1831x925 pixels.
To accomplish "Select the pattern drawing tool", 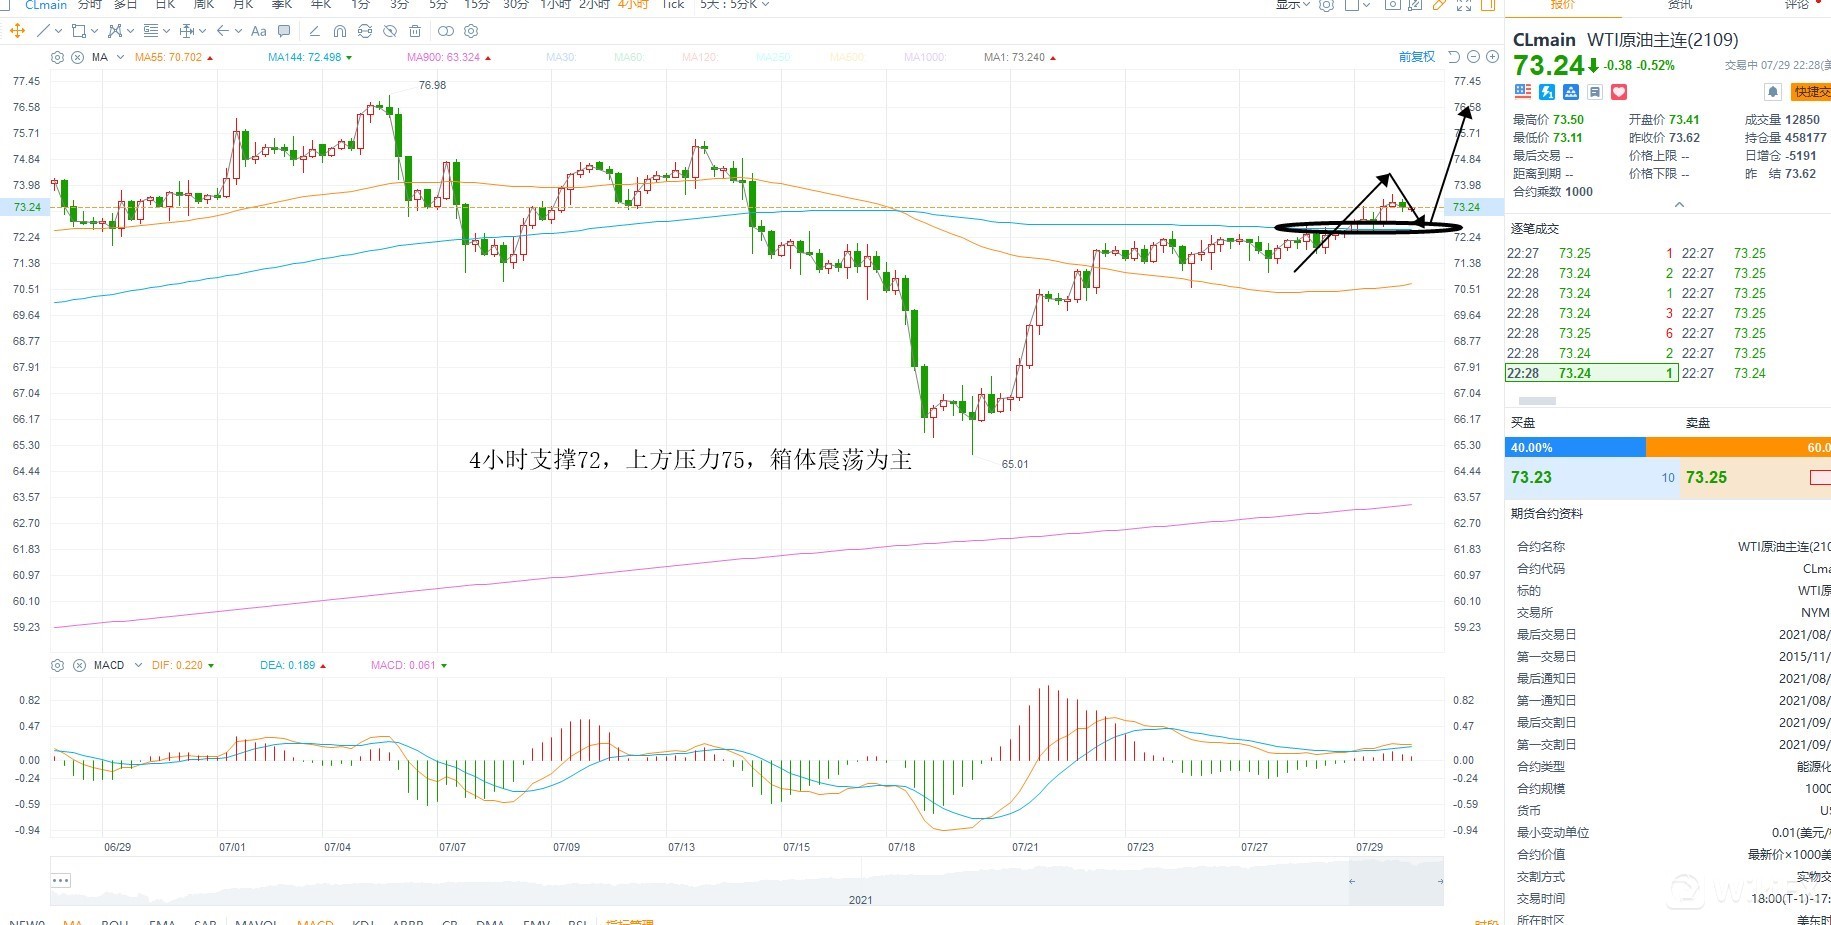I will [x=115, y=31].
